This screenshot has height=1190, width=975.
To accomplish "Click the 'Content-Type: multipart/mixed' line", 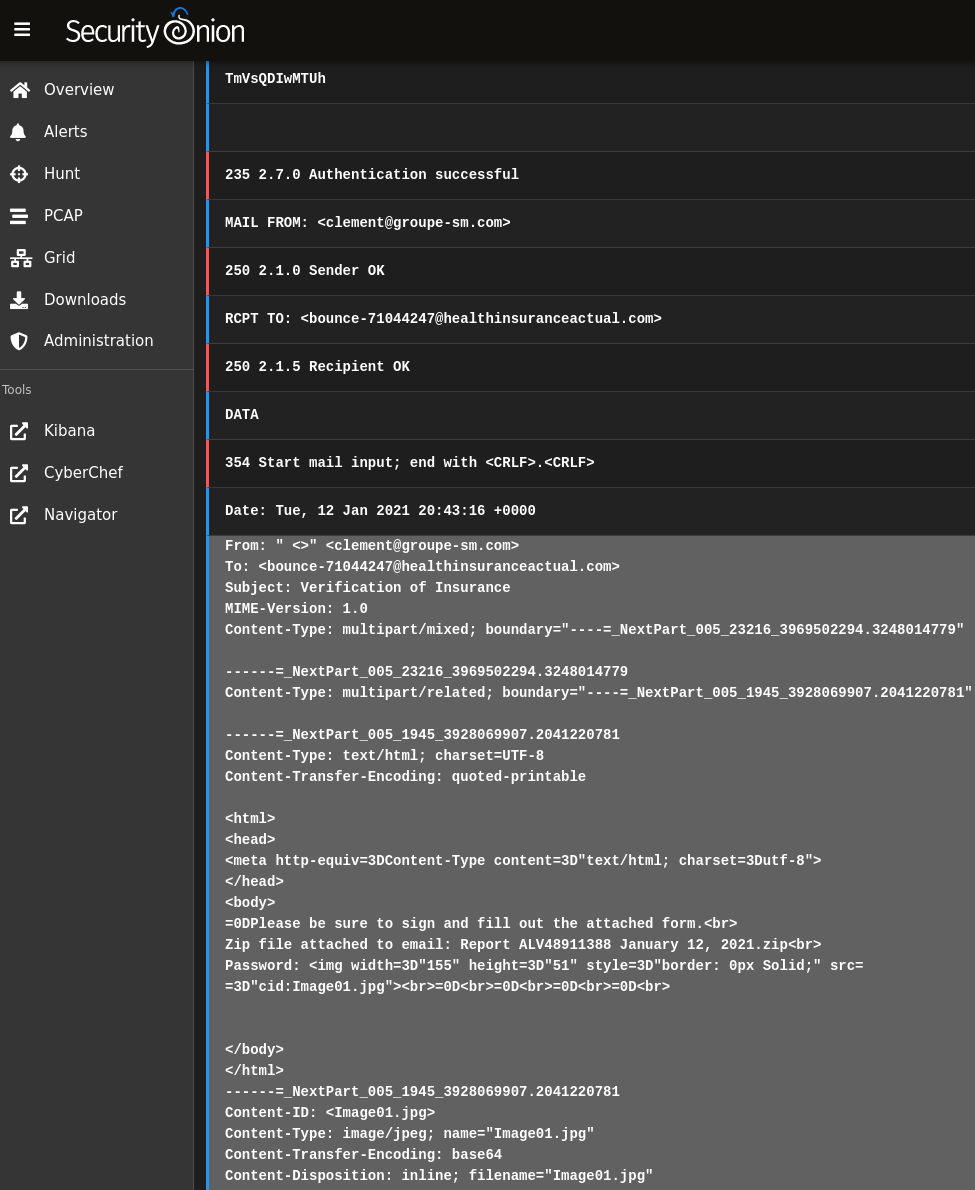I will tap(594, 630).
